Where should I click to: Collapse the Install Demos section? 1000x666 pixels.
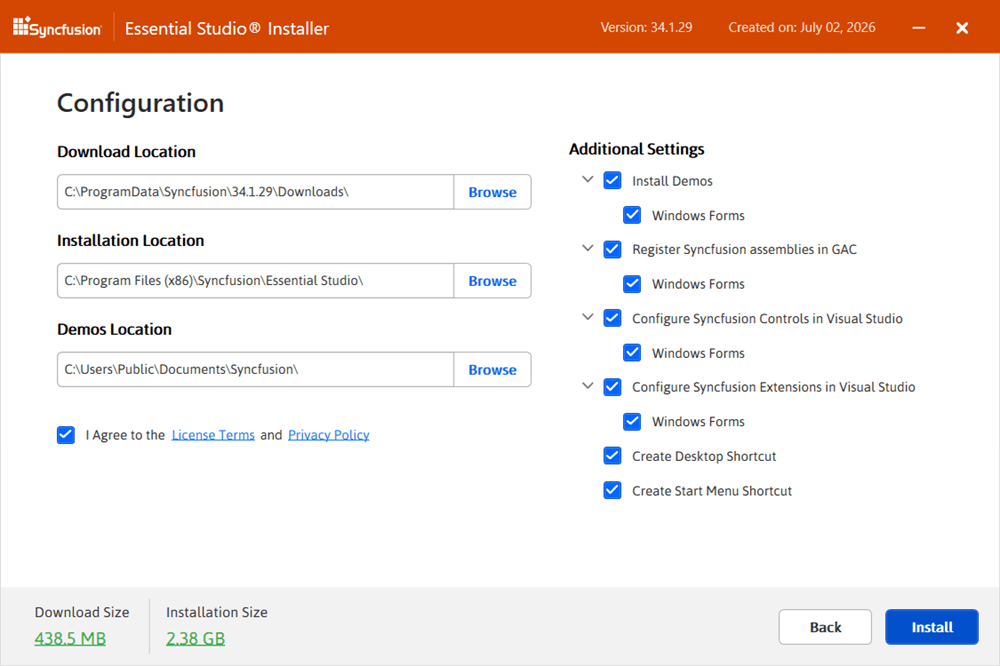tap(587, 180)
